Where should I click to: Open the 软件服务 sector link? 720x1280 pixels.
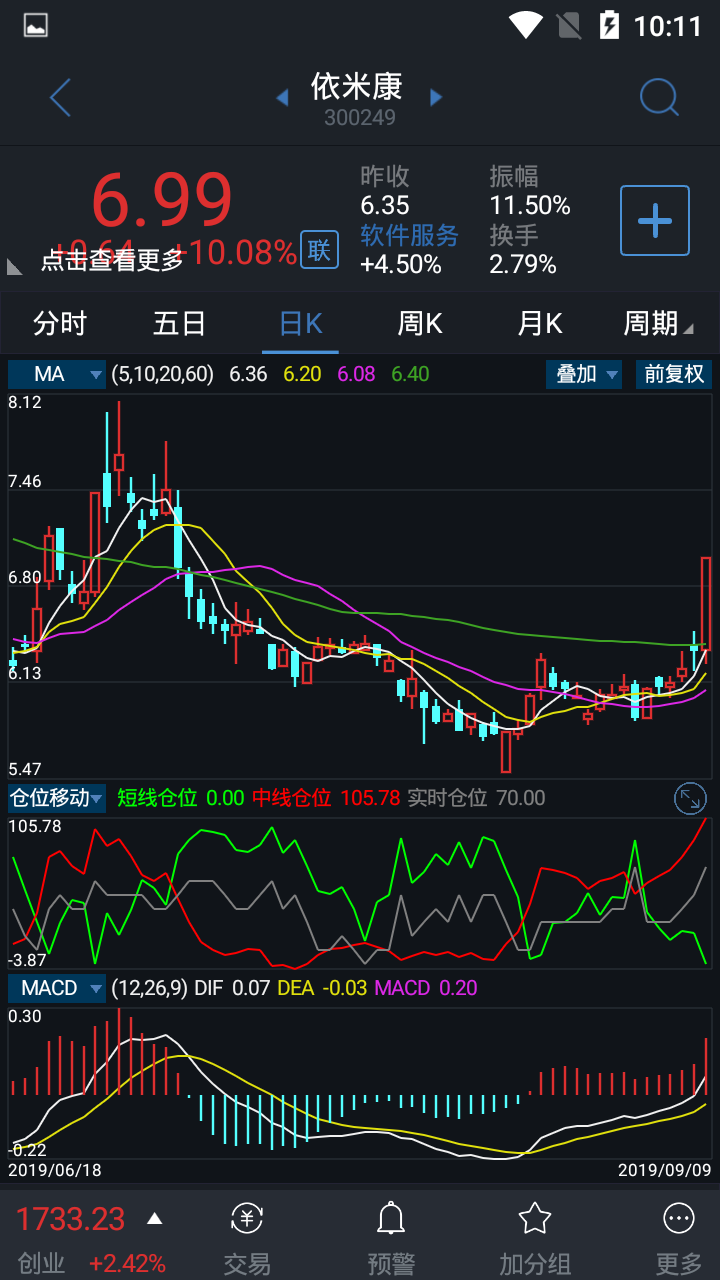tap(409, 235)
